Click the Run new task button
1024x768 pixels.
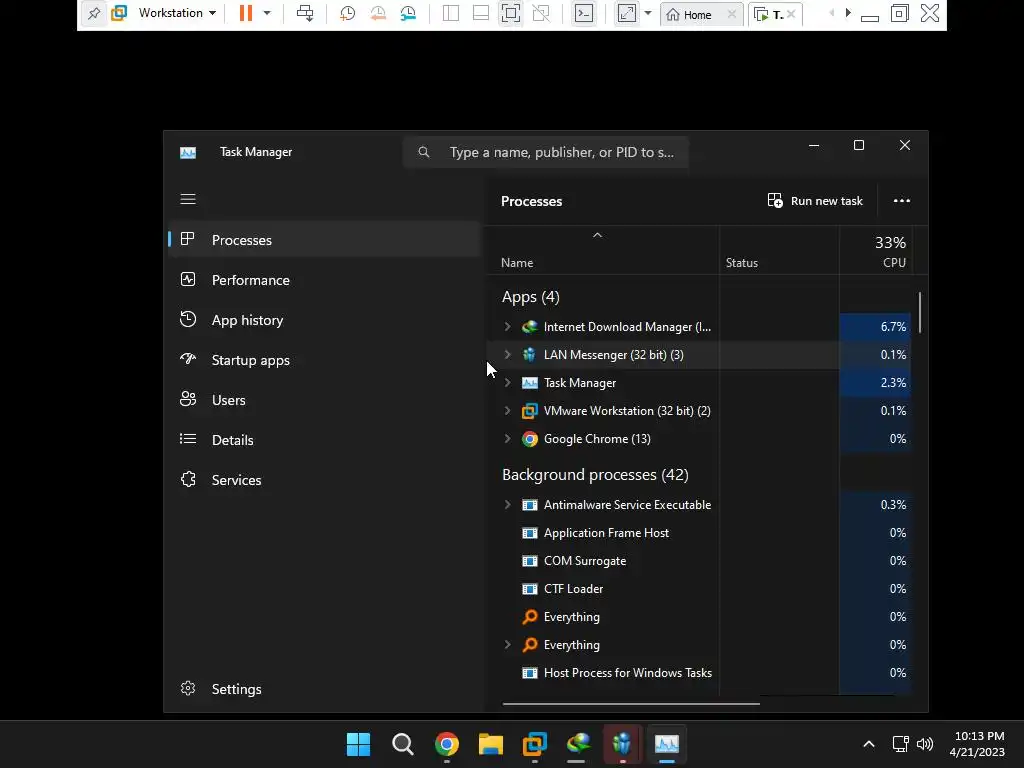[815, 200]
